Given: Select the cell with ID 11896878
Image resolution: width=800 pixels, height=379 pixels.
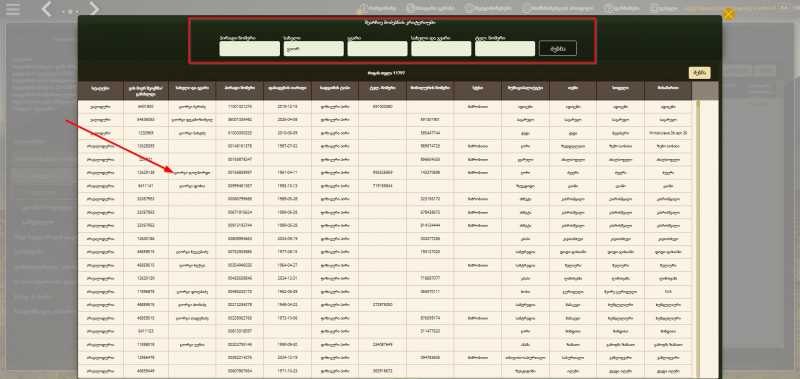Looking at the screenshot, I should (x=145, y=292).
